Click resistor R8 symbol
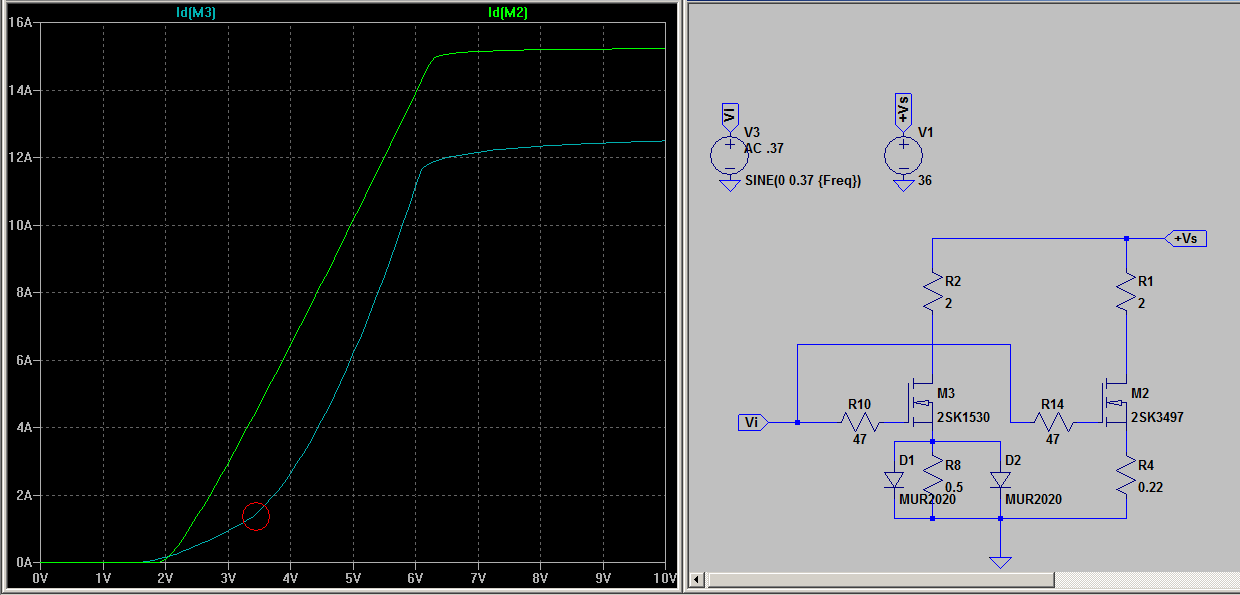The image size is (1240, 595). [932, 475]
